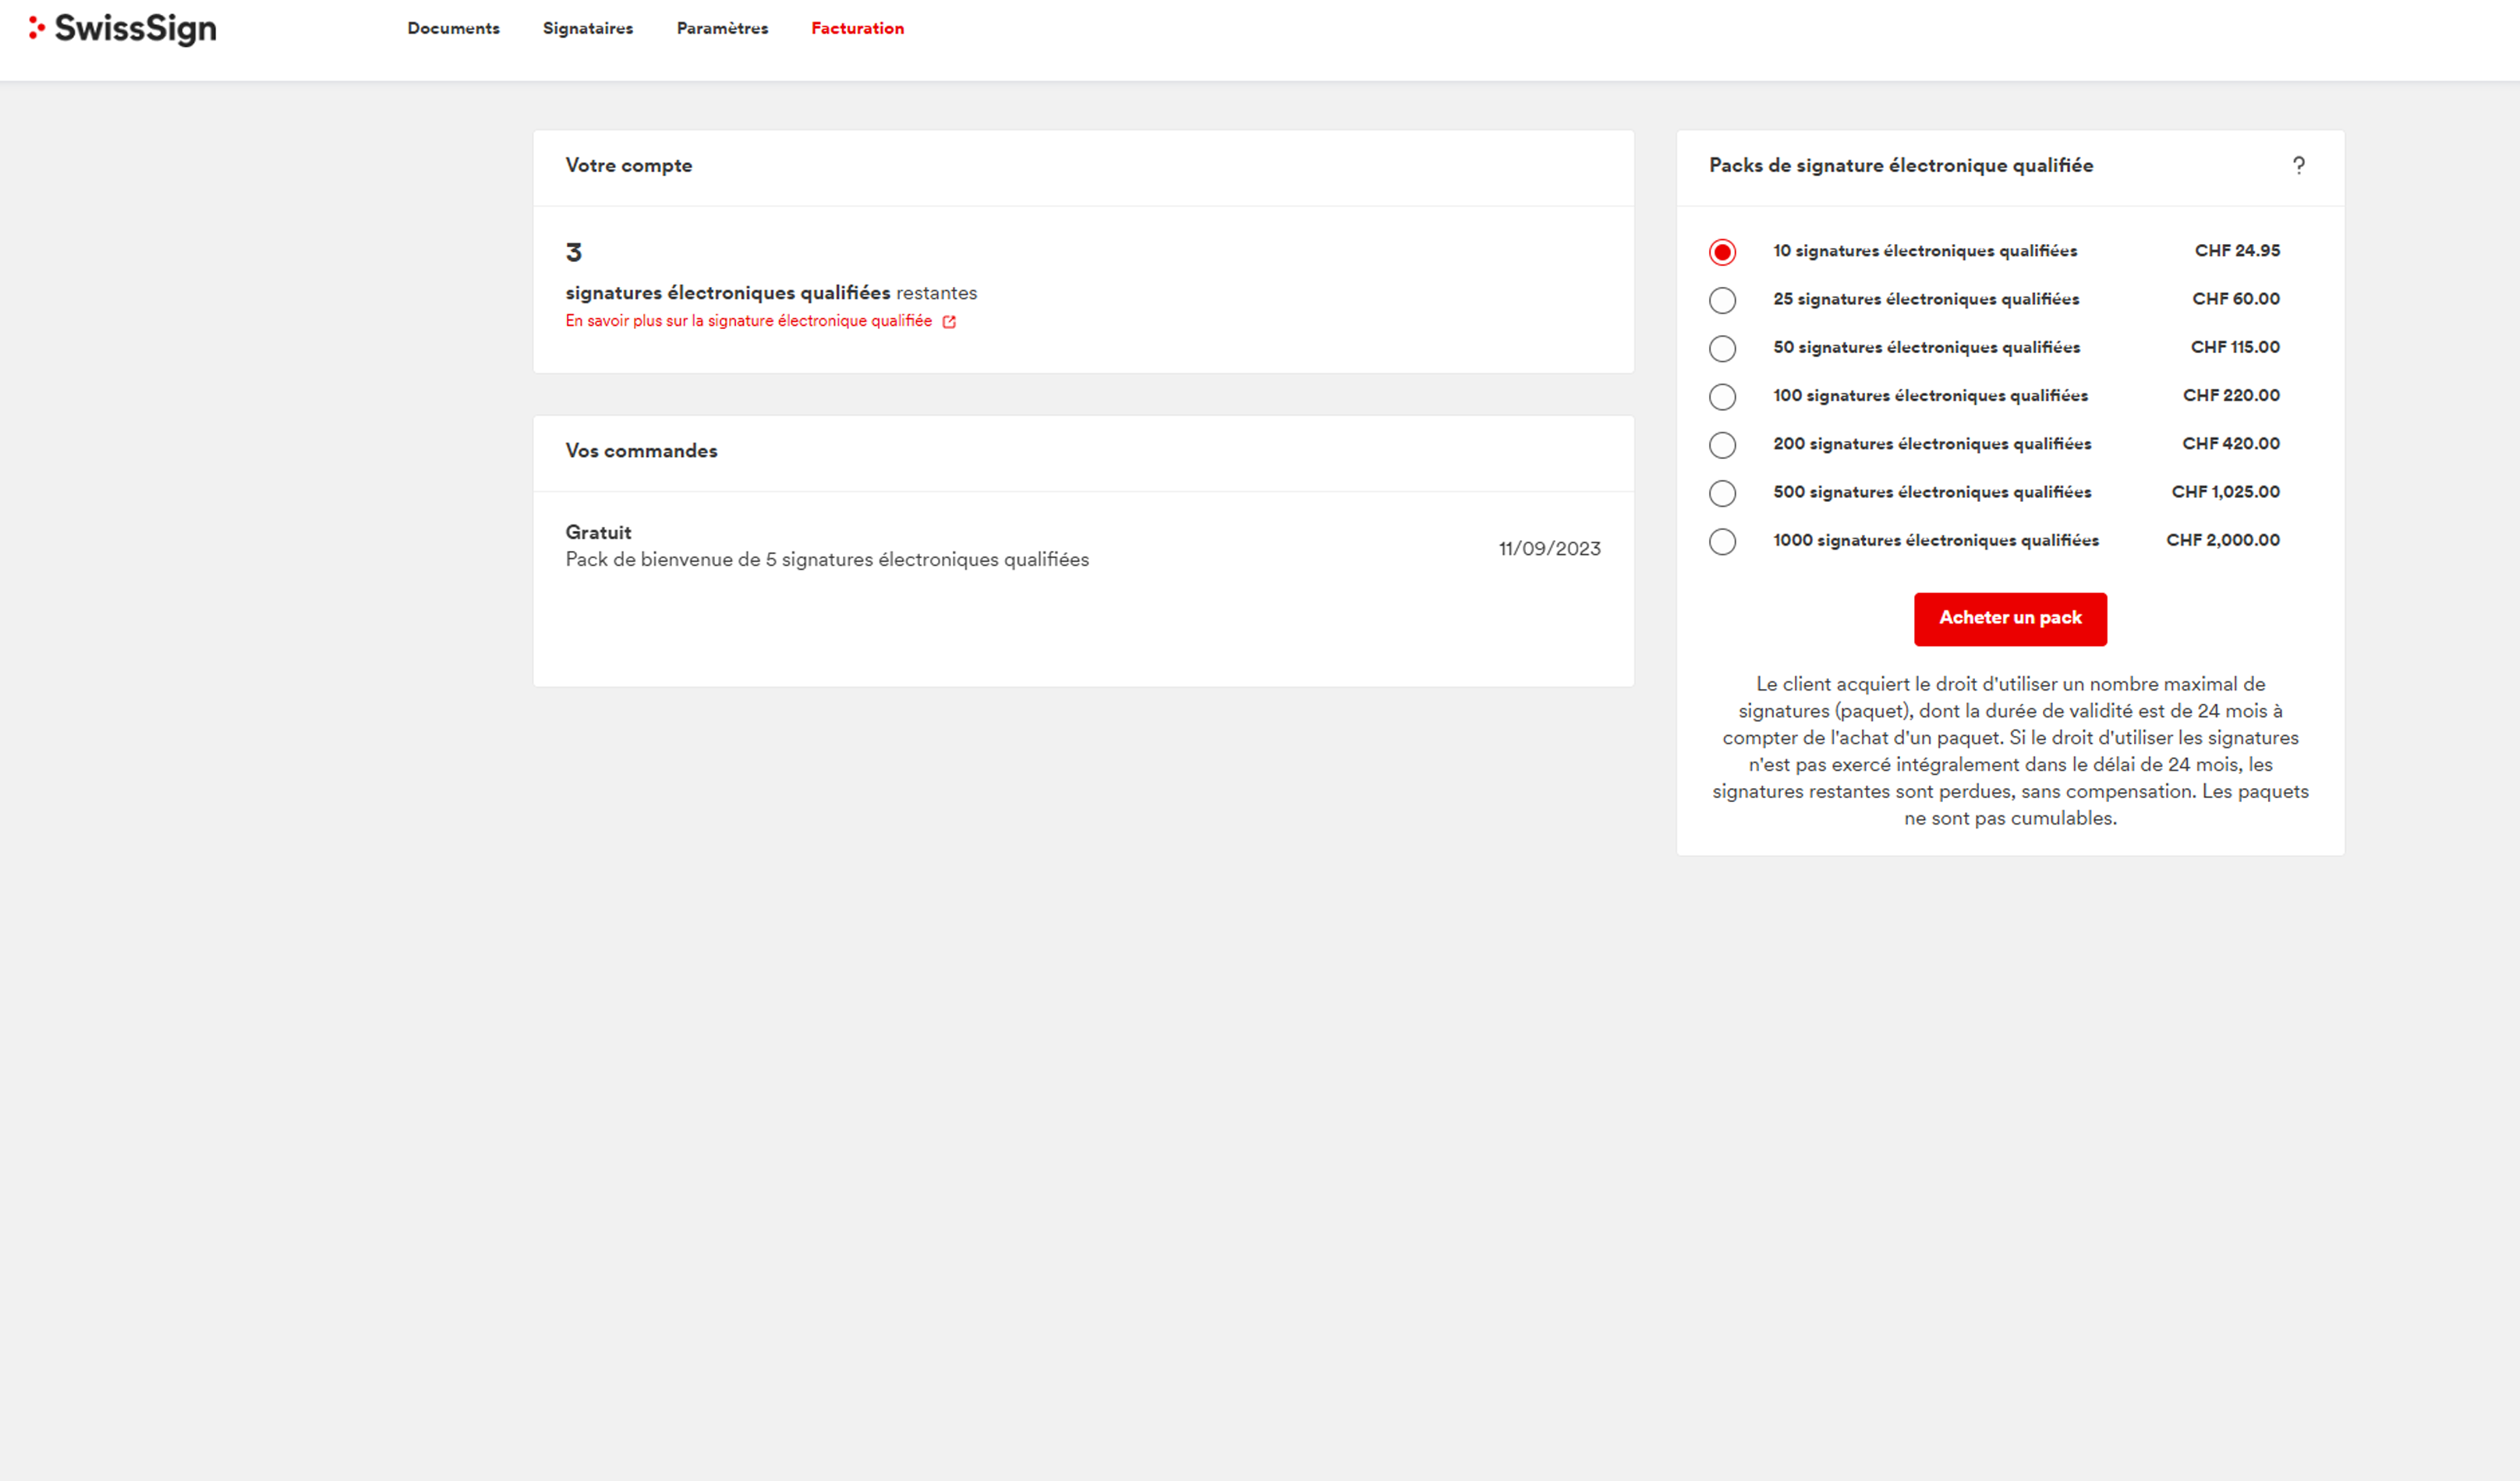
Task: Select the 25 signatures pack option
Action: pos(1722,300)
